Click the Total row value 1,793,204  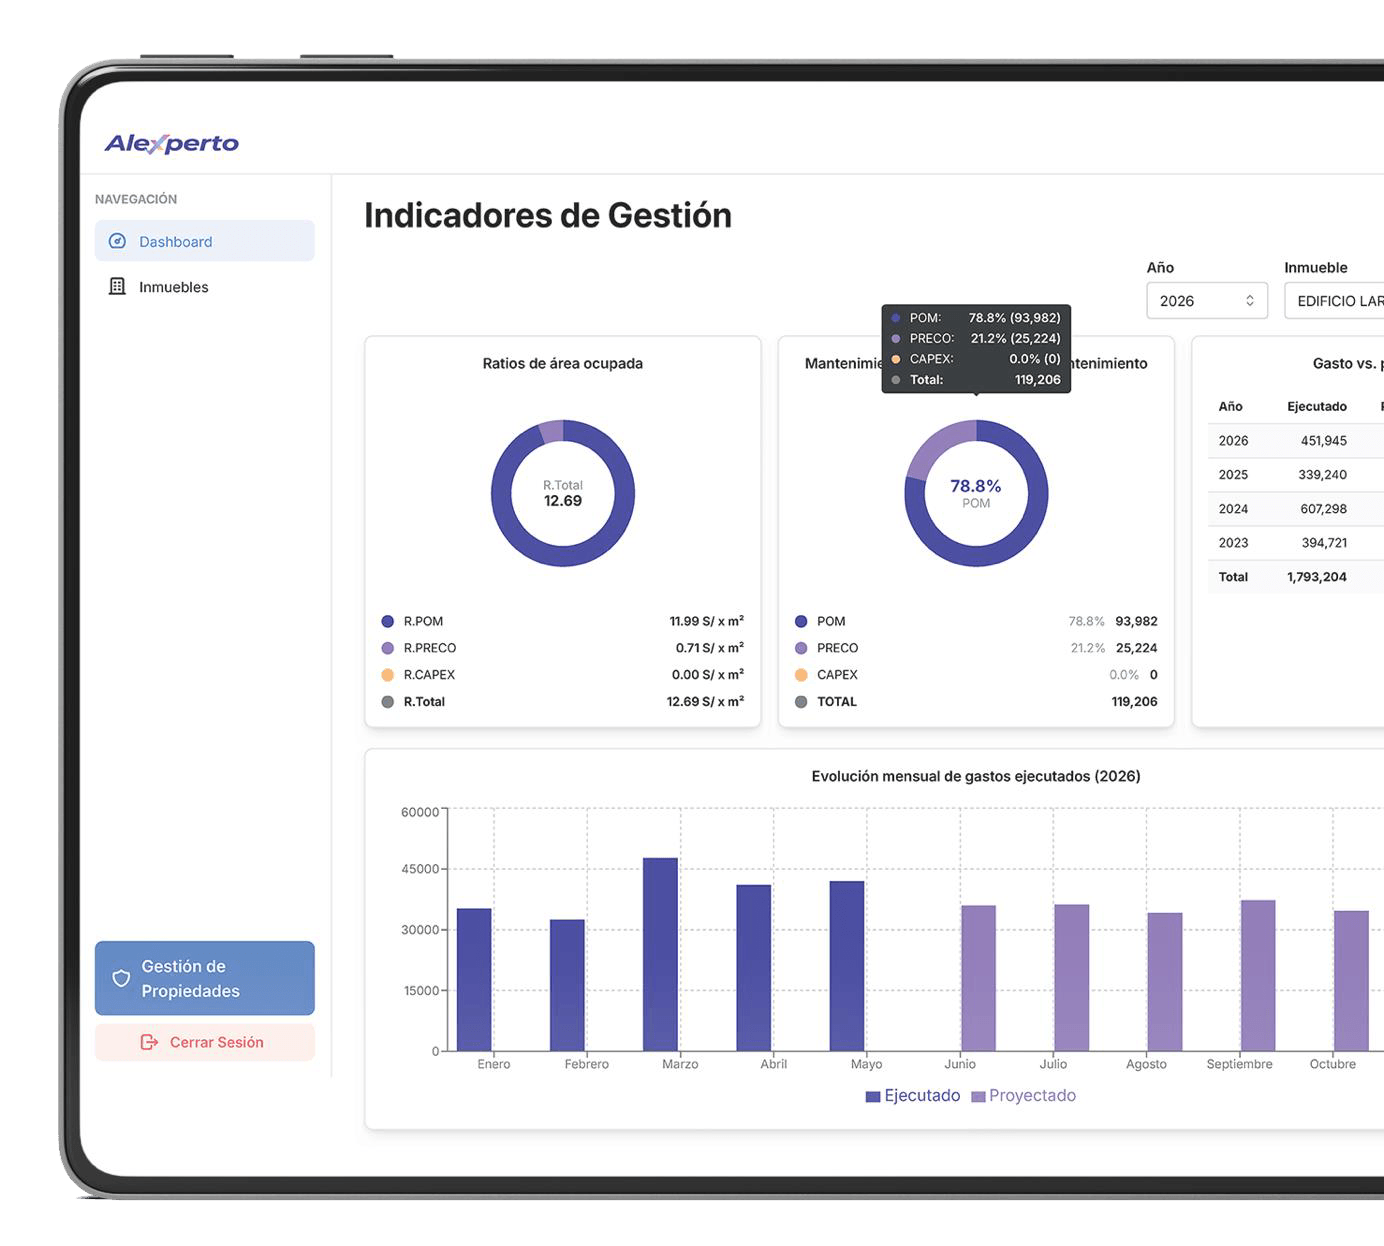1317,577
